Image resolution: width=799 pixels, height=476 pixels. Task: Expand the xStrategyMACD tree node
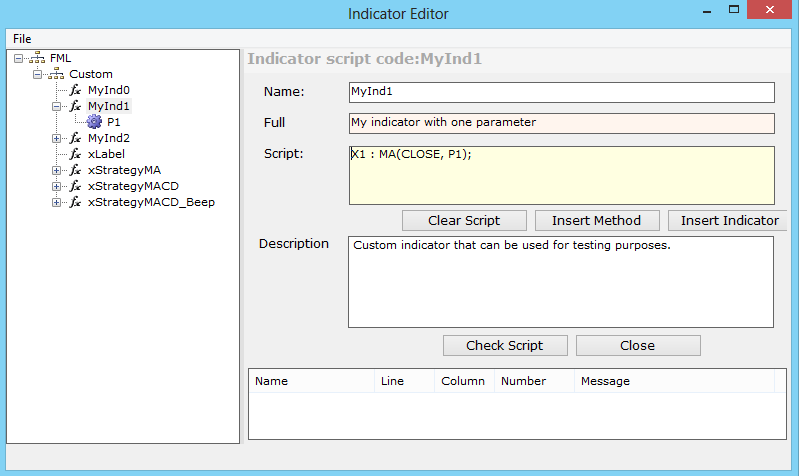point(56,186)
